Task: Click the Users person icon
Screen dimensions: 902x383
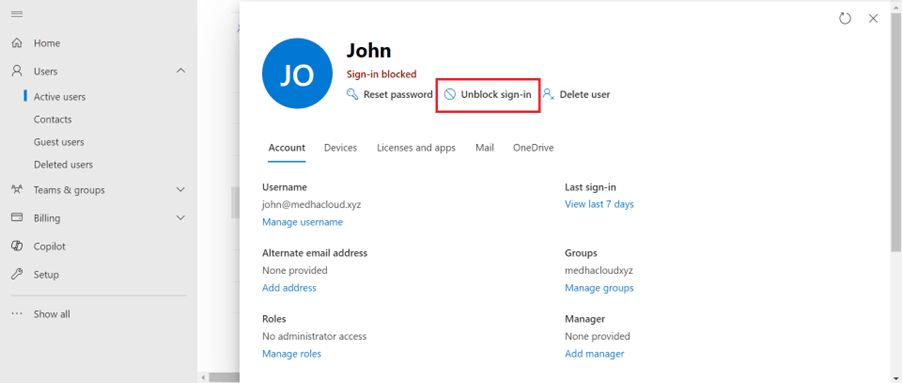Action: point(17,71)
